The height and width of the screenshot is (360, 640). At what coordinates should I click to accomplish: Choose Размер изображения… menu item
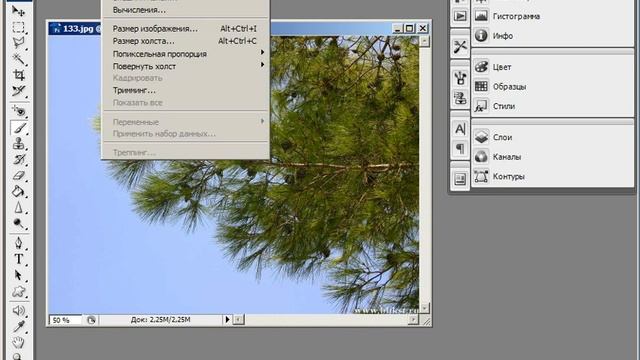185,29
